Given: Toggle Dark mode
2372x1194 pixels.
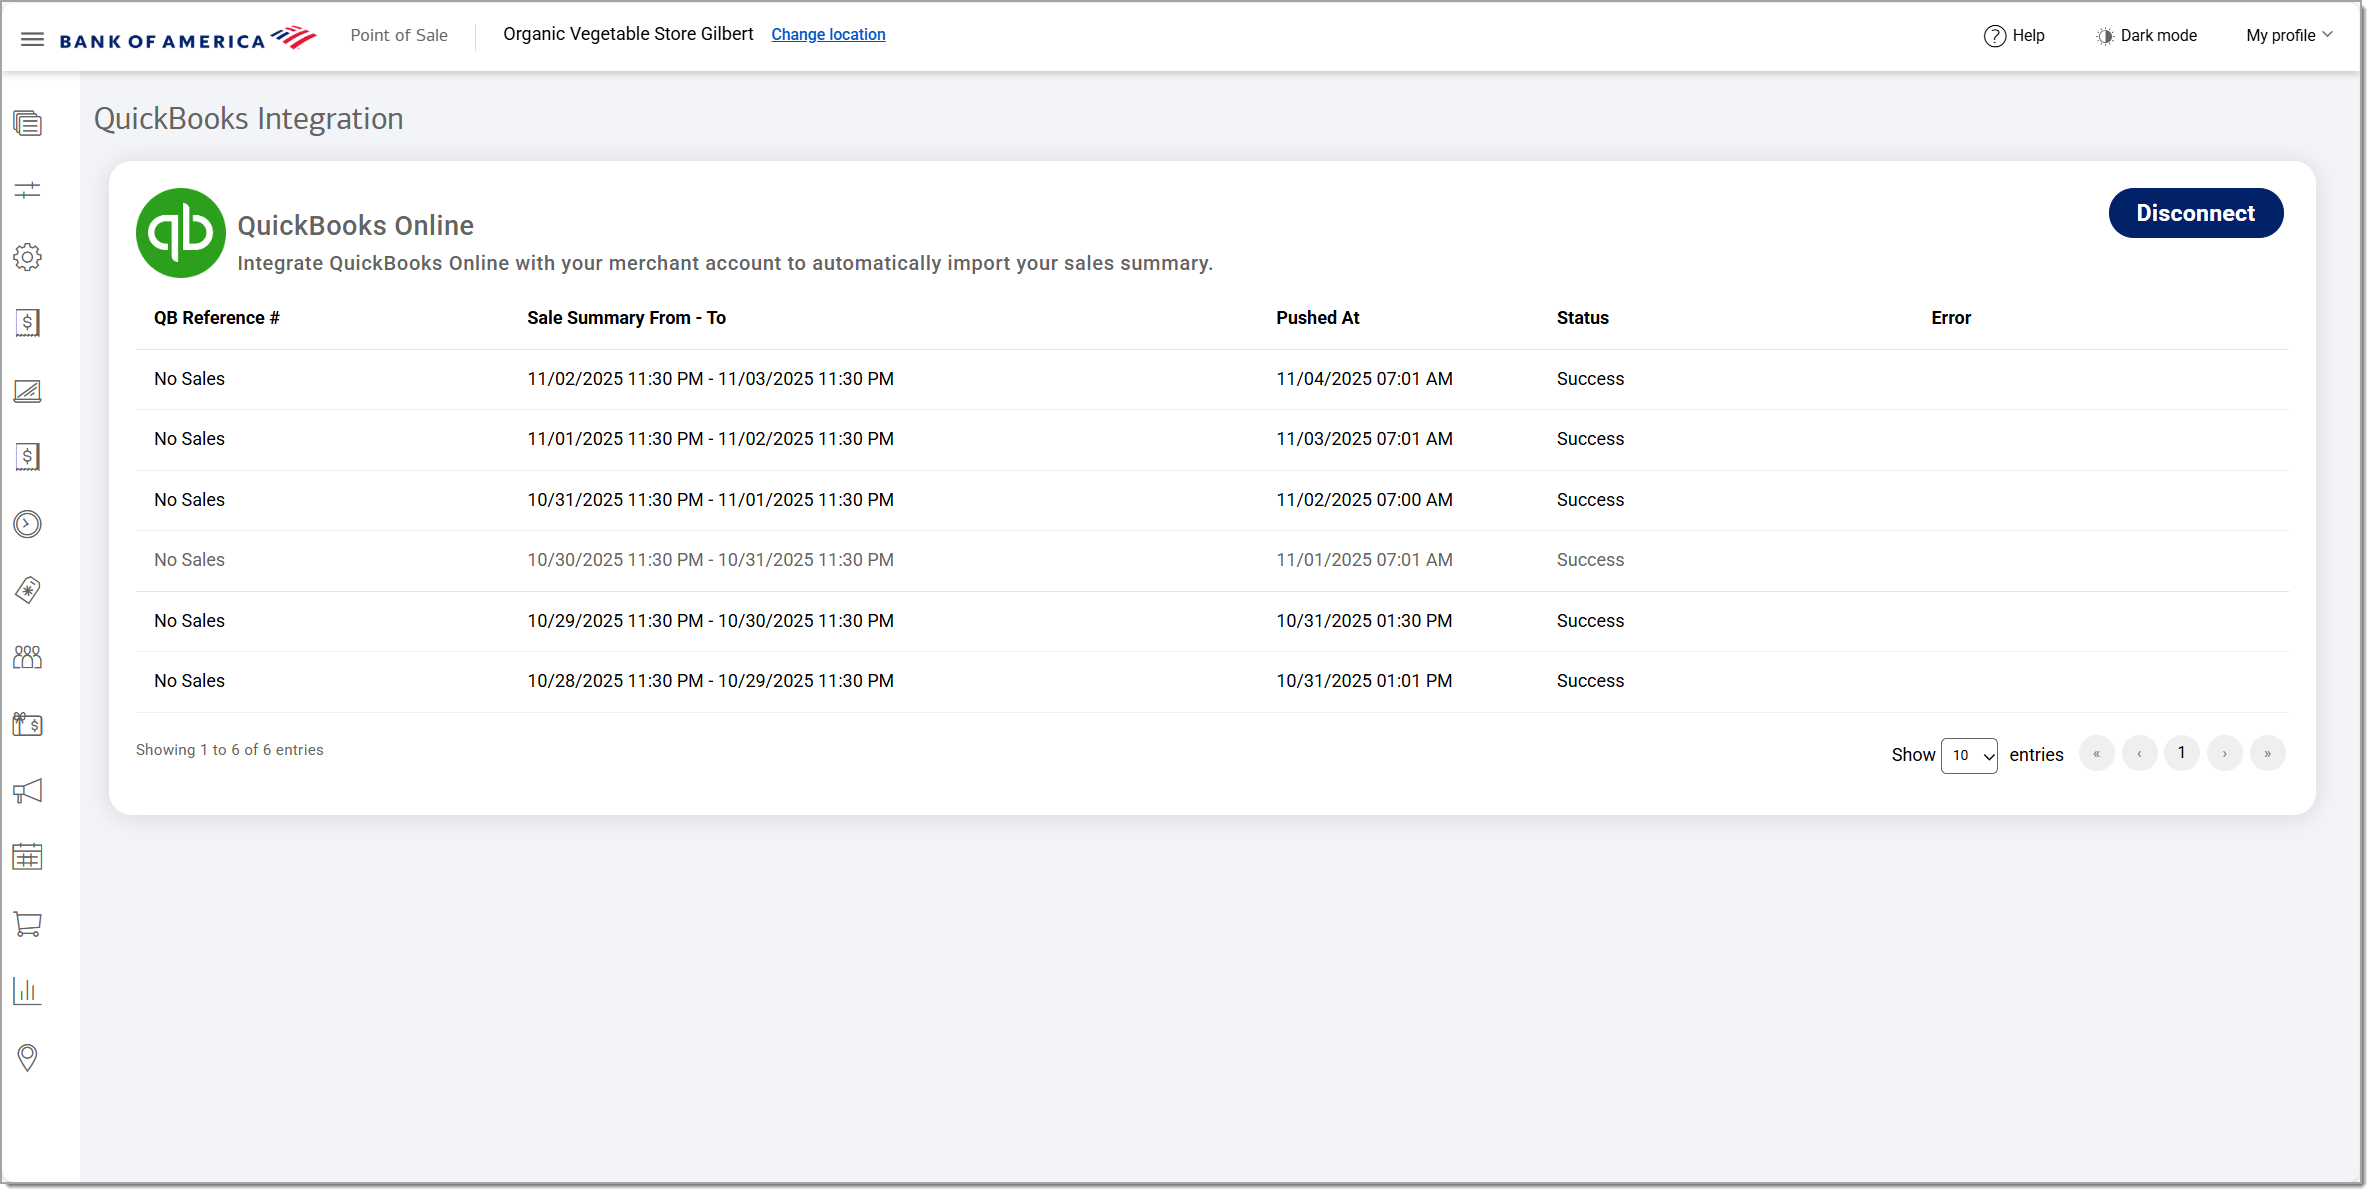Looking at the screenshot, I should [x=2146, y=35].
